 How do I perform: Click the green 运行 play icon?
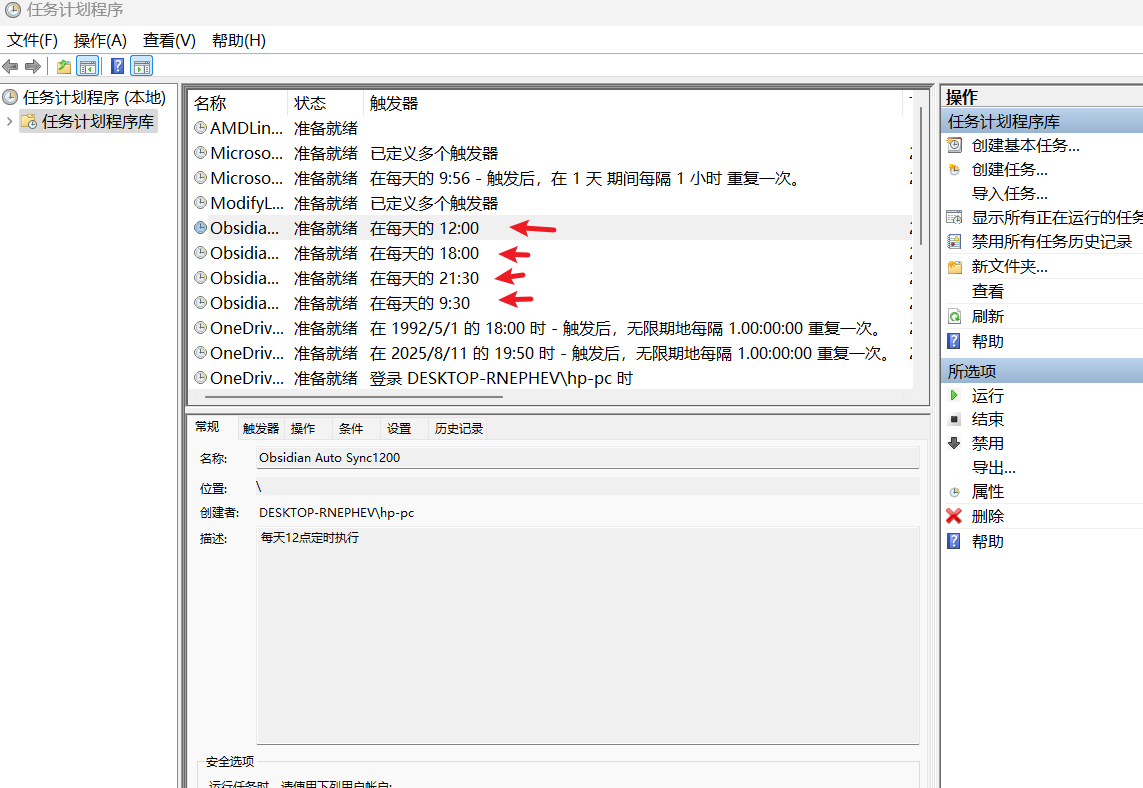point(954,395)
